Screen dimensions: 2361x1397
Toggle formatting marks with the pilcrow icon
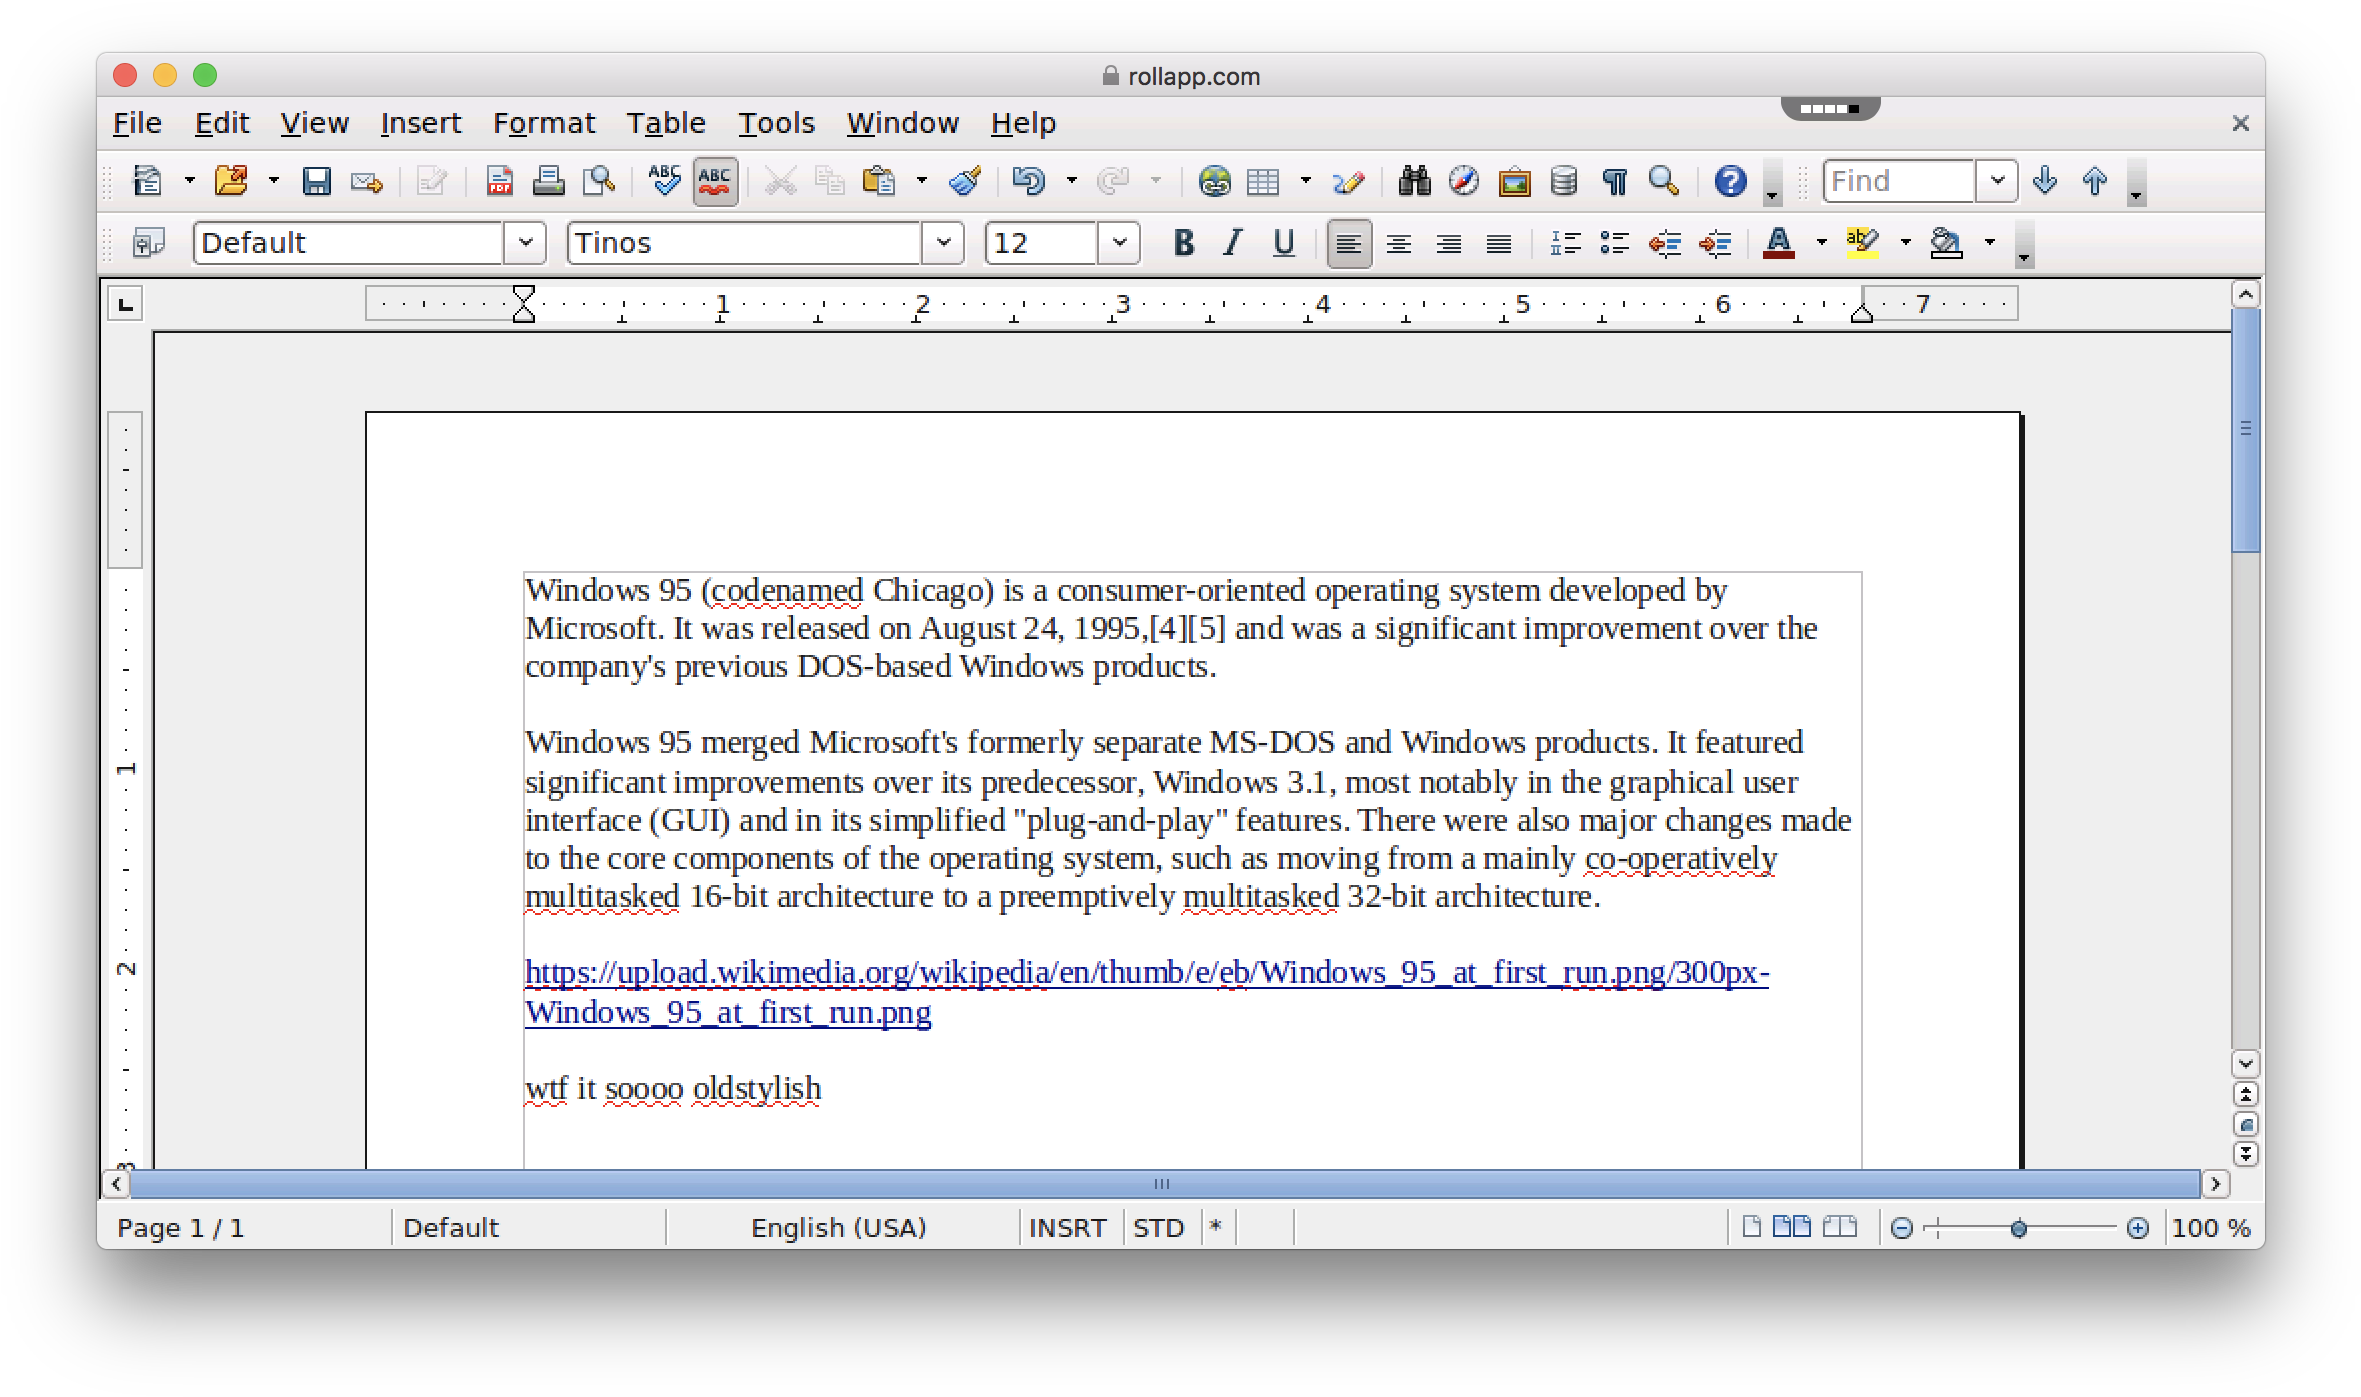[1614, 181]
